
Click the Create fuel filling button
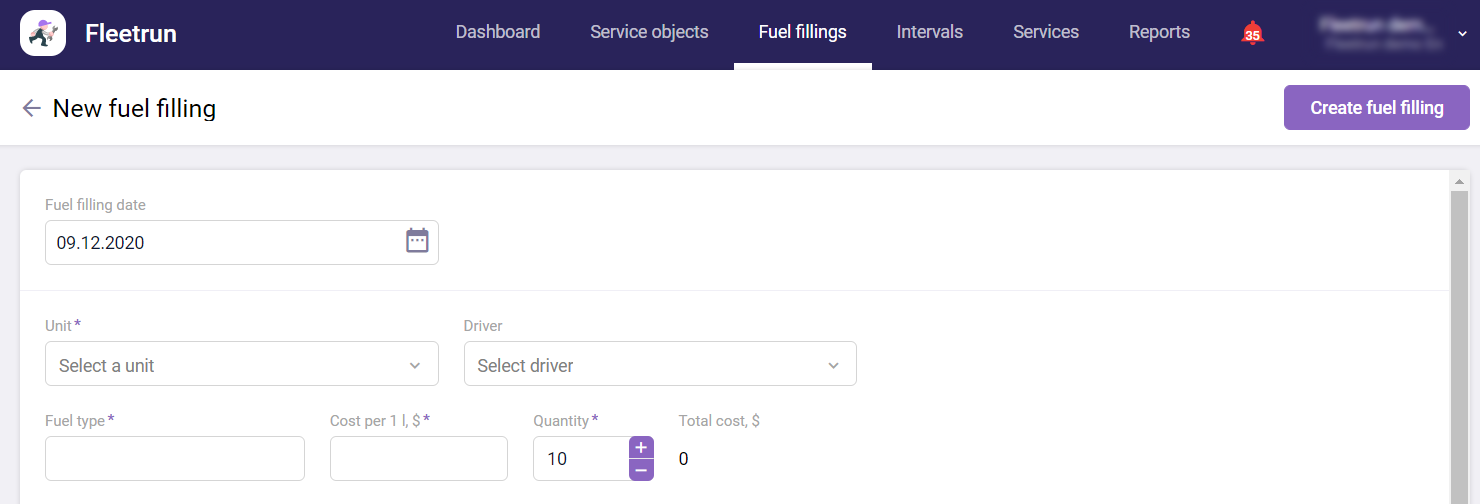point(1376,108)
